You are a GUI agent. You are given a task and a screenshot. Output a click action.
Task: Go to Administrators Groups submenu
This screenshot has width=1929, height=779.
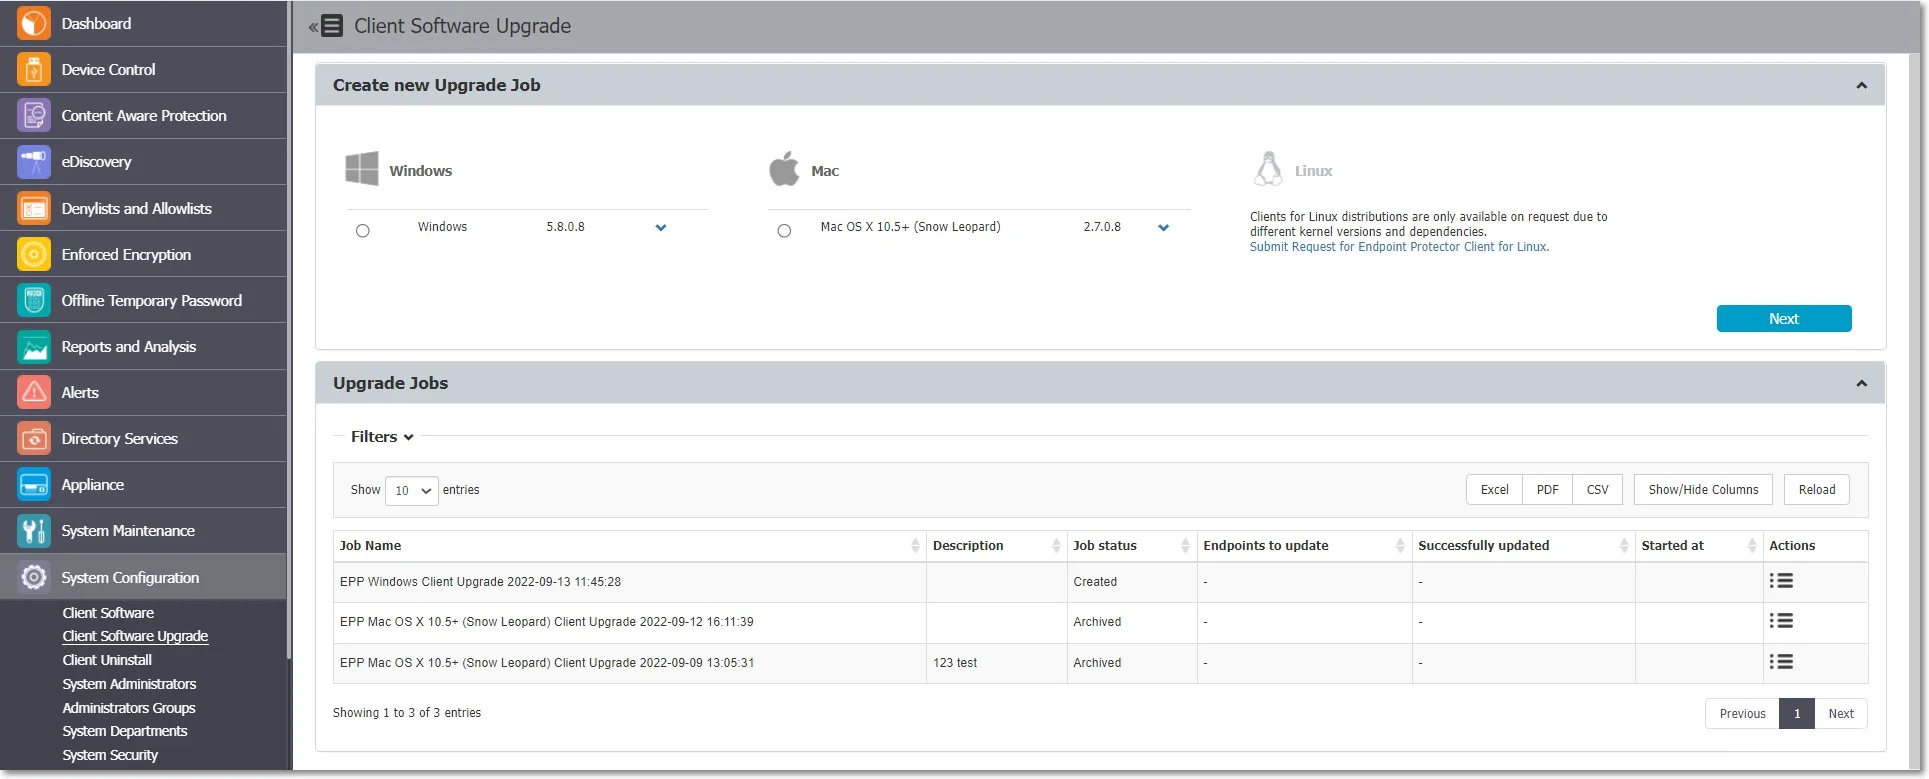129,708
